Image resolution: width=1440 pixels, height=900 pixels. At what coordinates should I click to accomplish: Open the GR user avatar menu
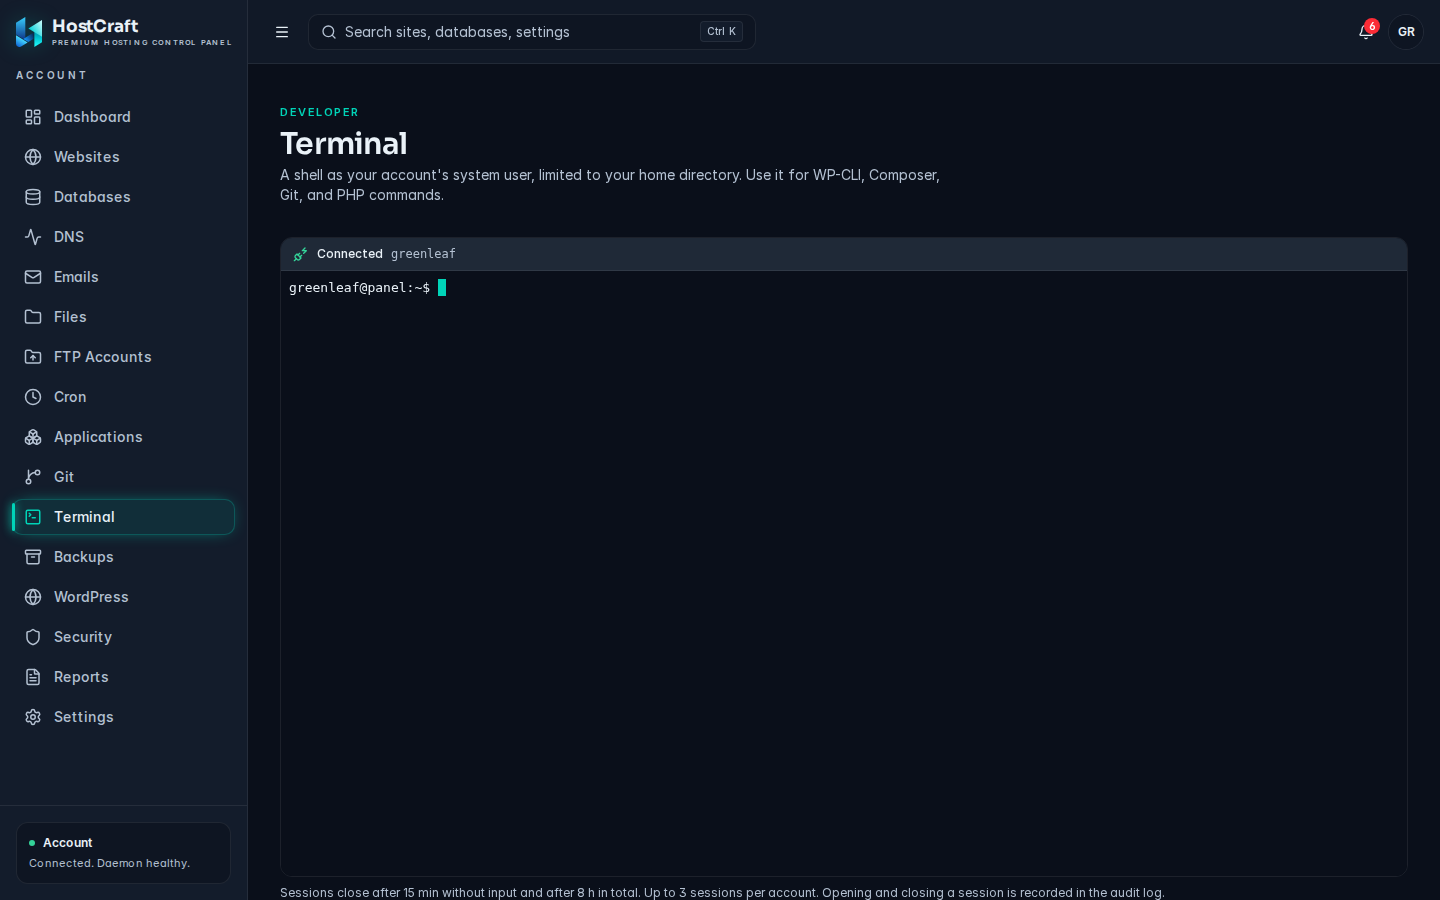pos(1406,32)
